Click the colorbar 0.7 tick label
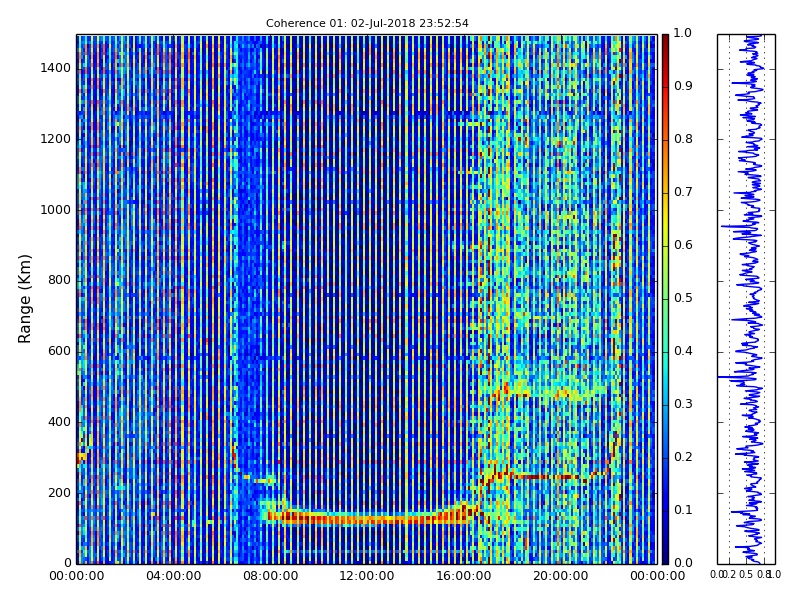 [683, 192]
